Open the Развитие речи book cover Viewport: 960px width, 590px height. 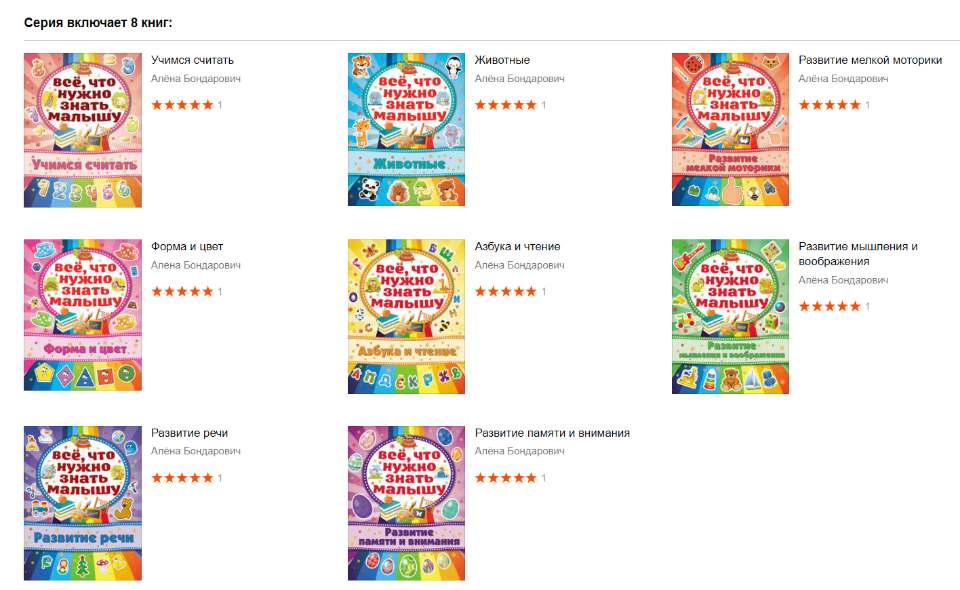83,503
